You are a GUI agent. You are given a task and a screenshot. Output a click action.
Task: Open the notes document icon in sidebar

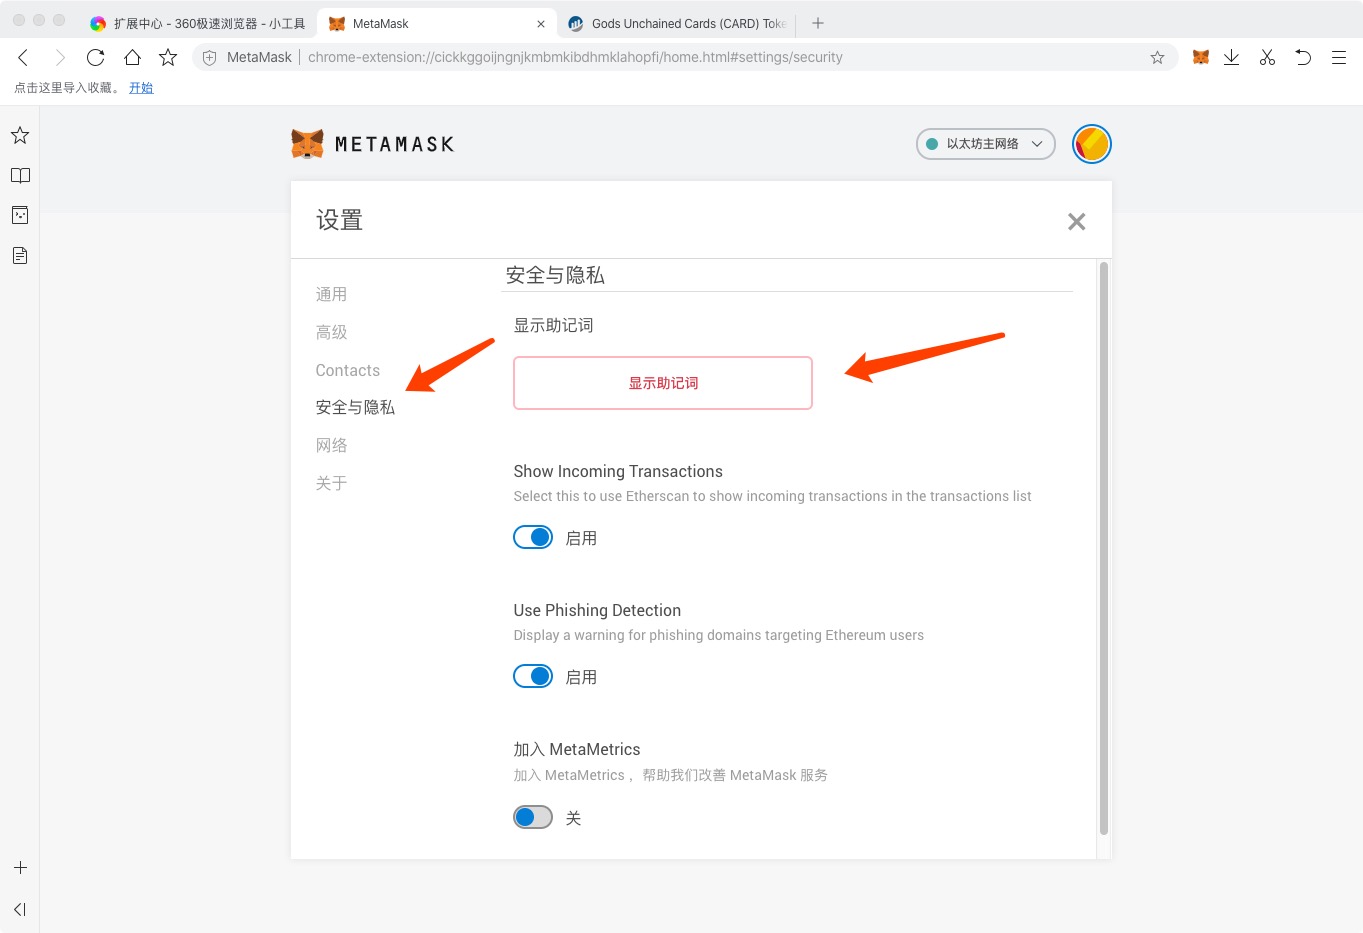[x=20, y=255]
